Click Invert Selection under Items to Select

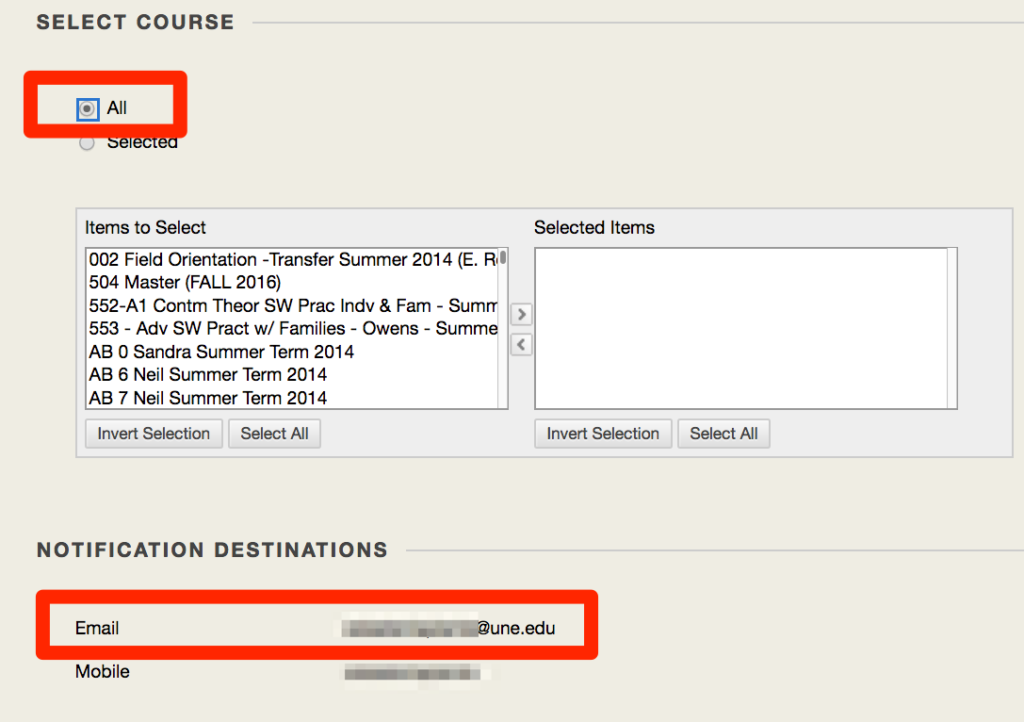(x=153, y=433)
